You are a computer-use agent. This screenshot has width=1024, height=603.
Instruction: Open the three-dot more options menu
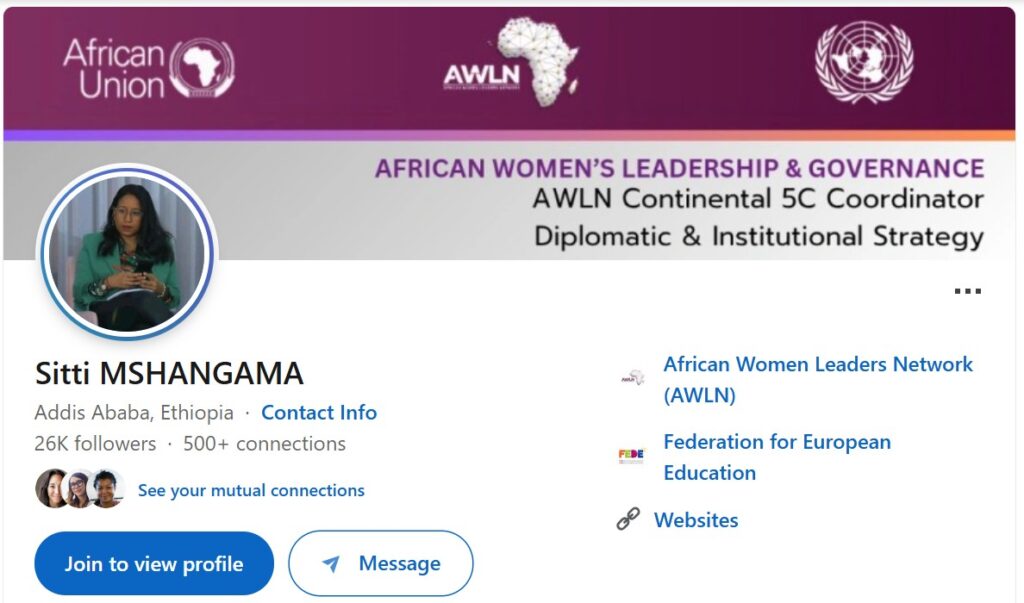click(x=967, y=291)
